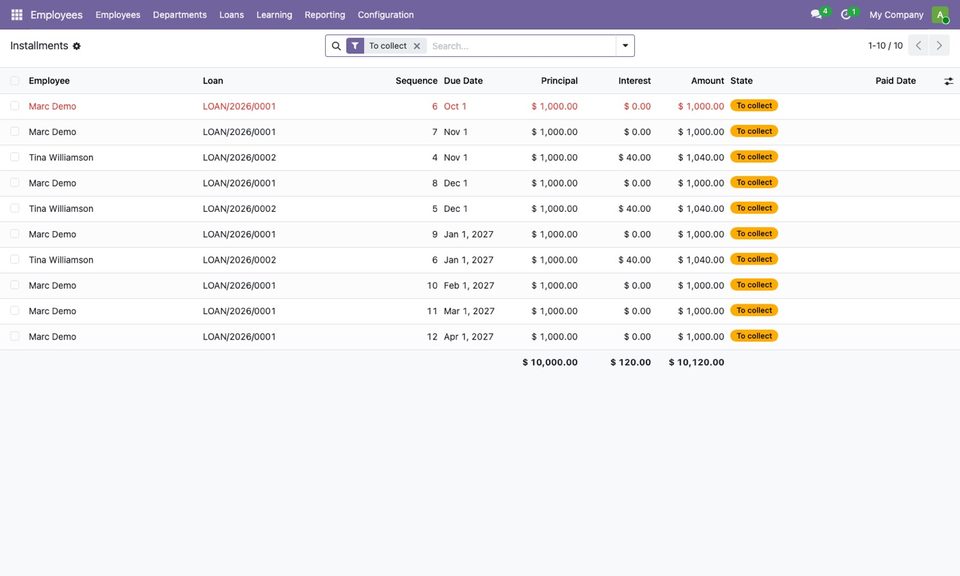The width and height of the screenshot is (960, 576).
Task: Open optional columns settings icon
Action: click(948, 81)
